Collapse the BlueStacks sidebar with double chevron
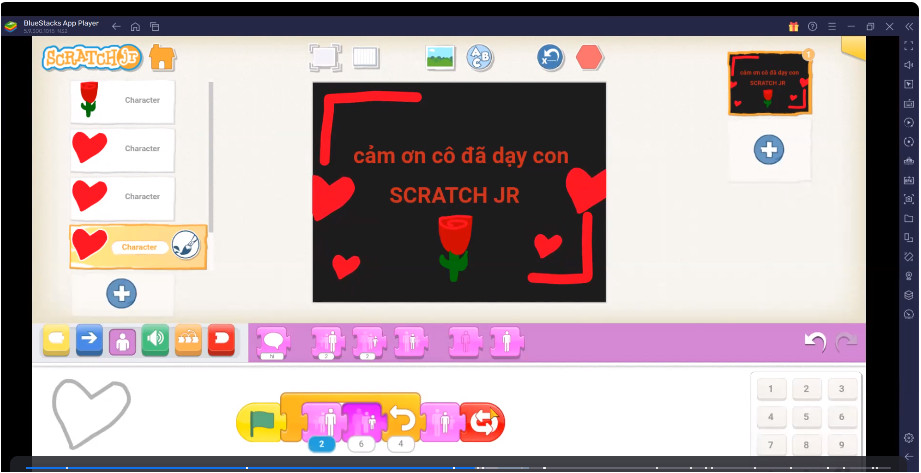Image resolution: width=921 pixels, height=473 pixels. tap(909, 26)
